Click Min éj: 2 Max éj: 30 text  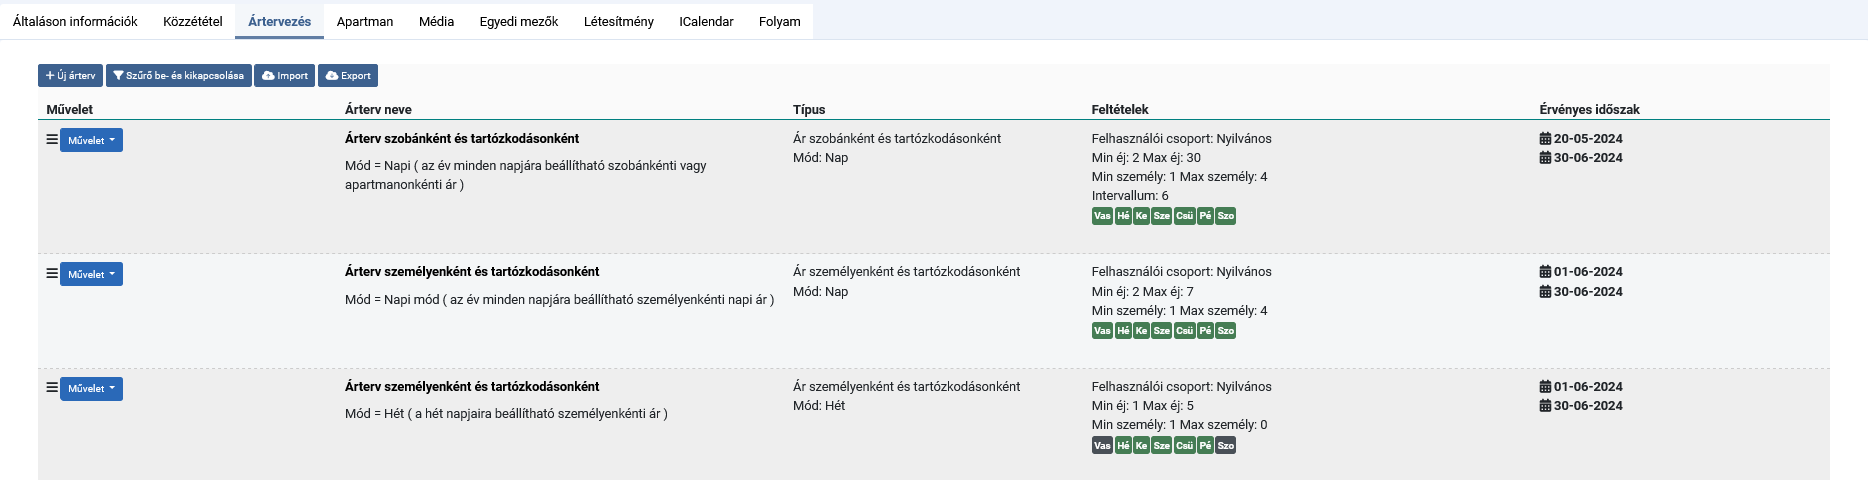[x=1146, y=158]
